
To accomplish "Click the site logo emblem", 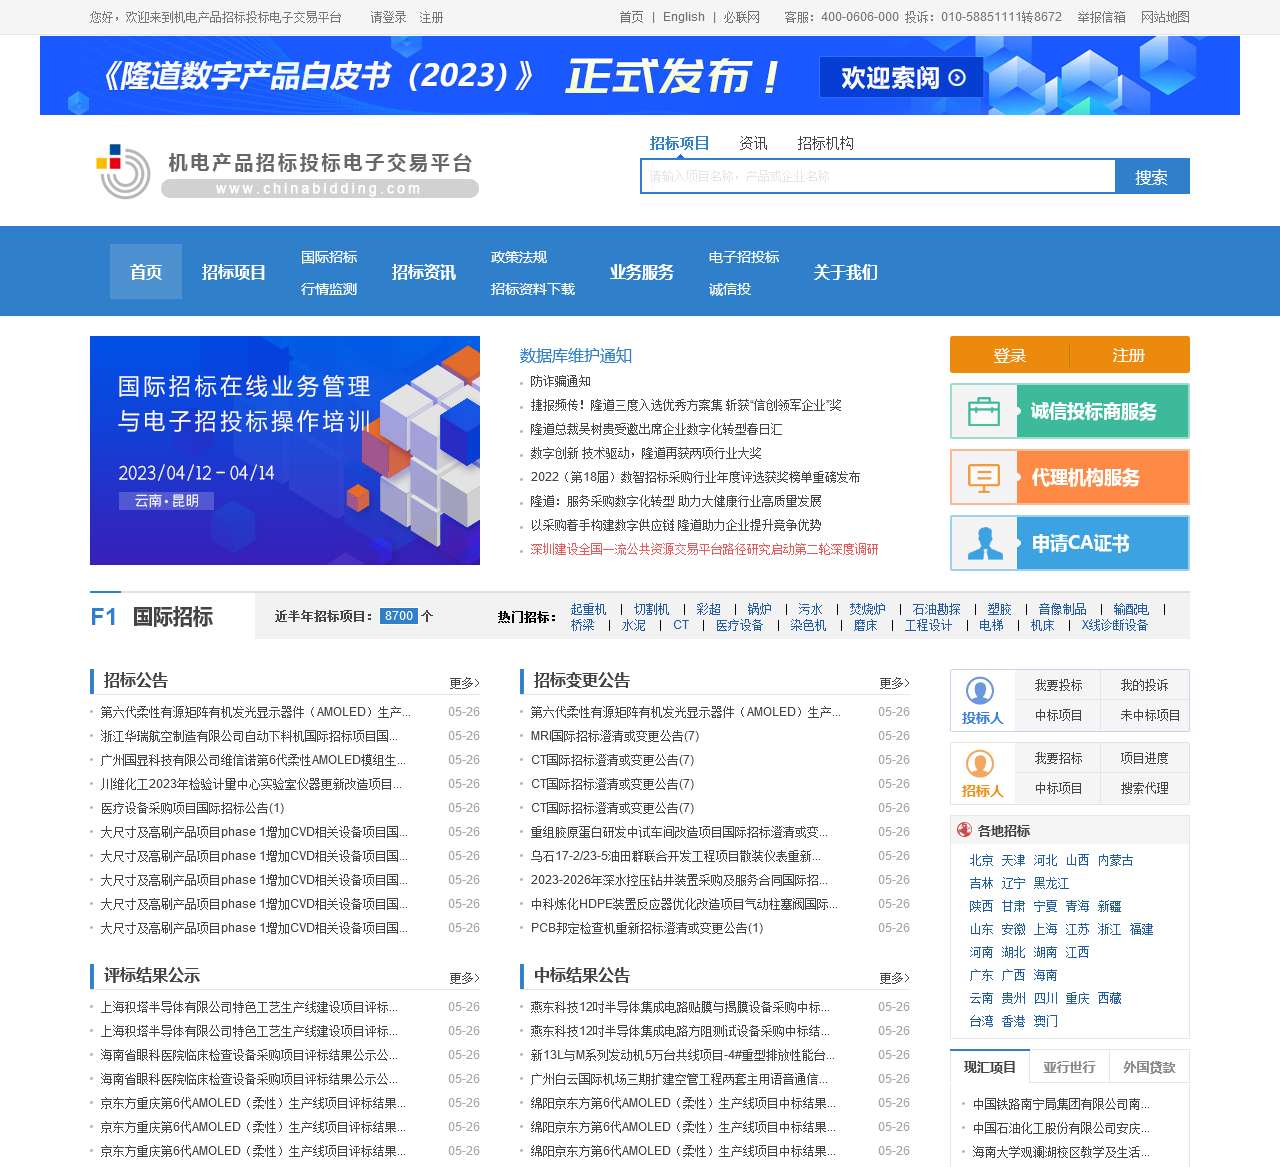I will point(123,171).
